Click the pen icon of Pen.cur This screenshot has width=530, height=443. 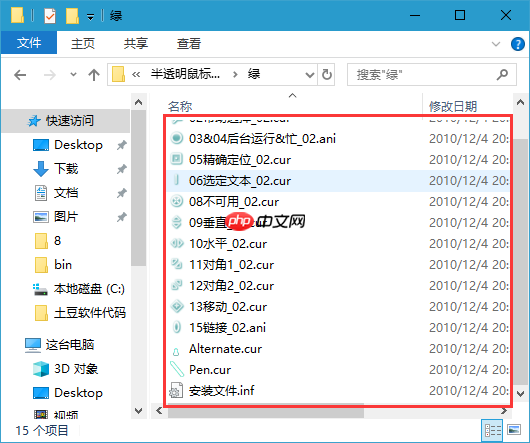pos(177,369)
